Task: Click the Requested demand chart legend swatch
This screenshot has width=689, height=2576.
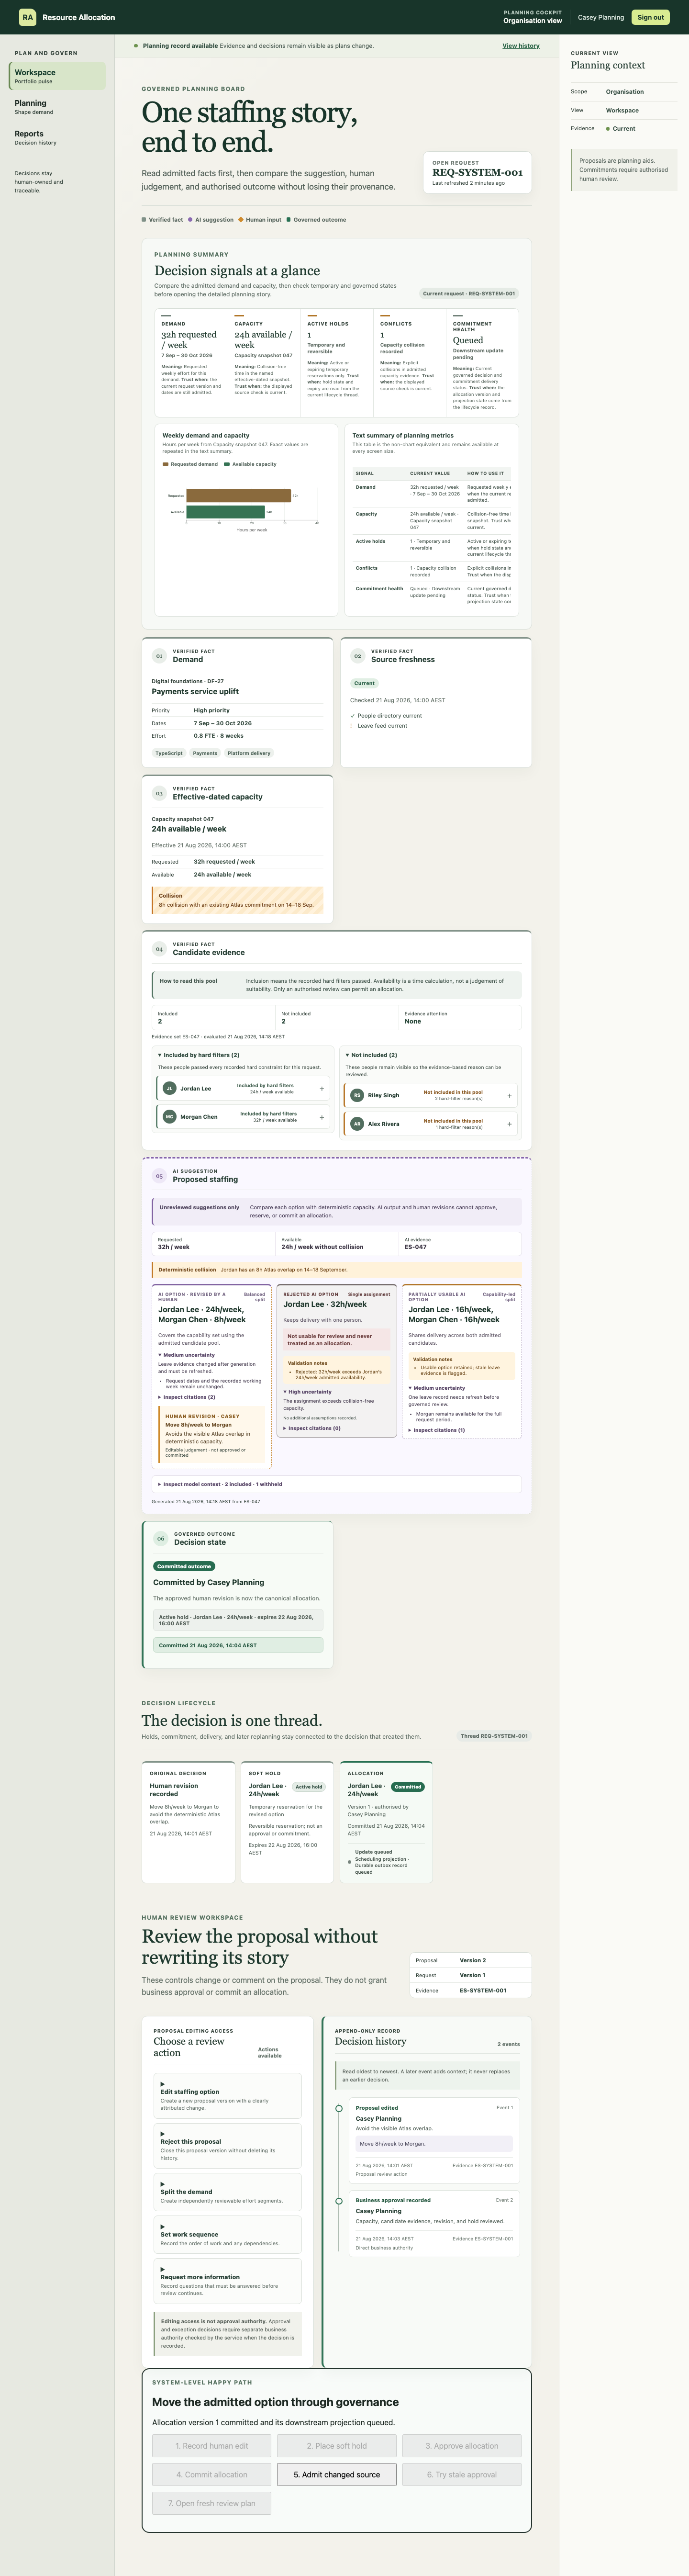Action: point(166,464)
